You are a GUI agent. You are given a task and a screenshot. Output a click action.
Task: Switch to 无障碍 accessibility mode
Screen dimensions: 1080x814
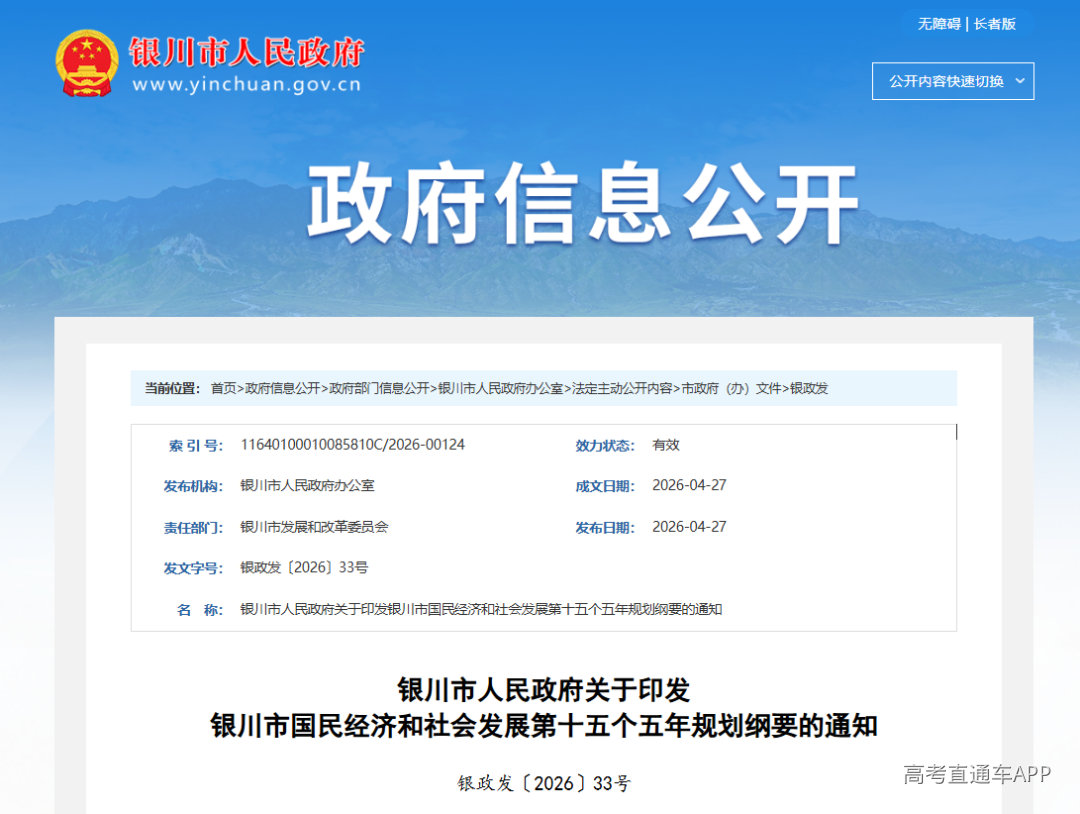click(x=939, y=24)
